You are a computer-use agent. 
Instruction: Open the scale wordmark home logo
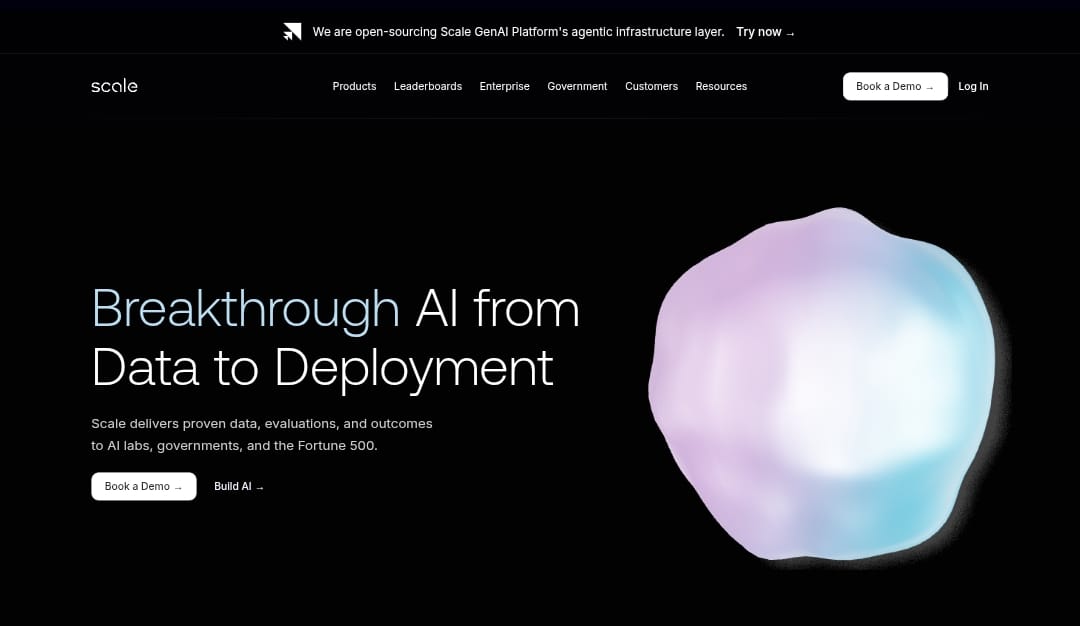[114, 86]
